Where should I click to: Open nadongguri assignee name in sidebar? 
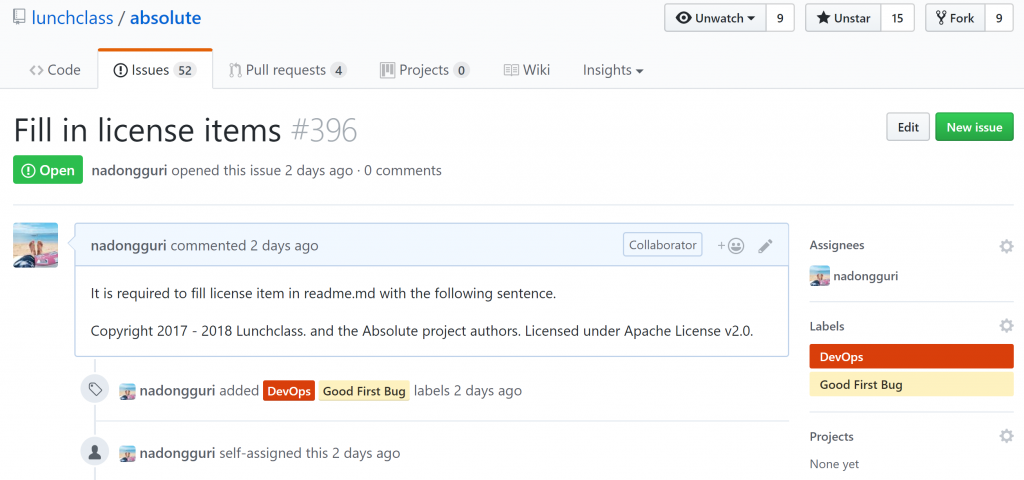[x=865, y=276]
